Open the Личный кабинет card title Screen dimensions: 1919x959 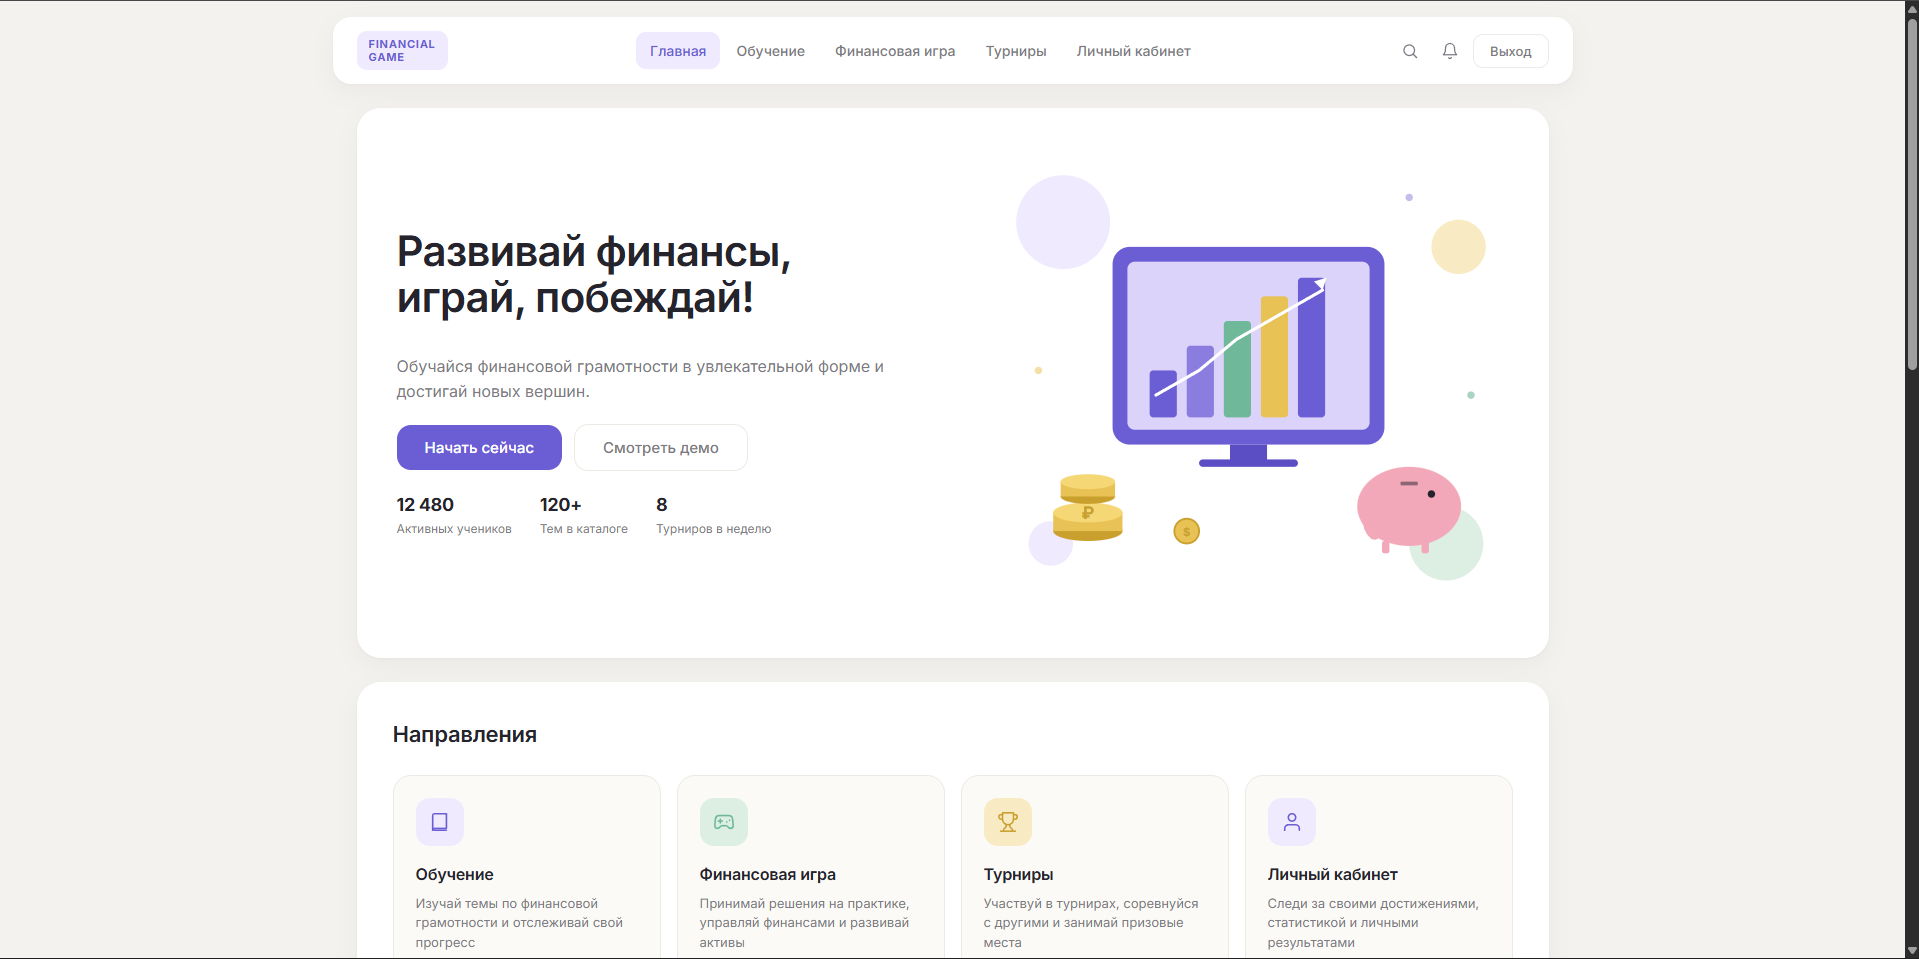coord(1333,874)
